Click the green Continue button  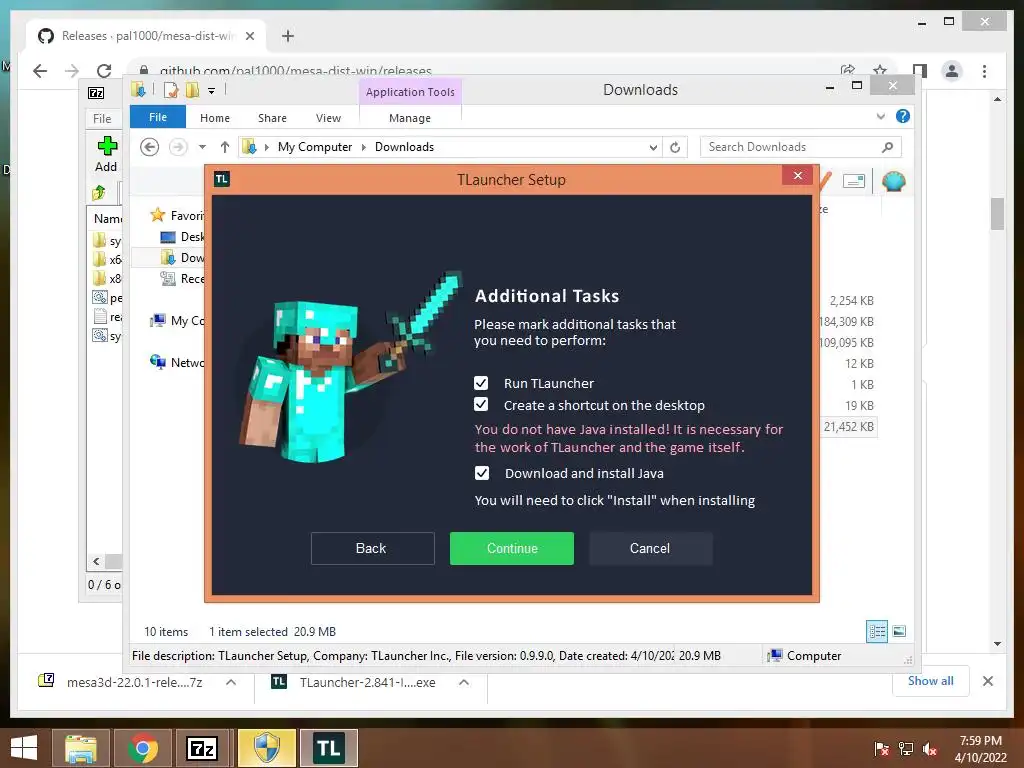point(511,548)
